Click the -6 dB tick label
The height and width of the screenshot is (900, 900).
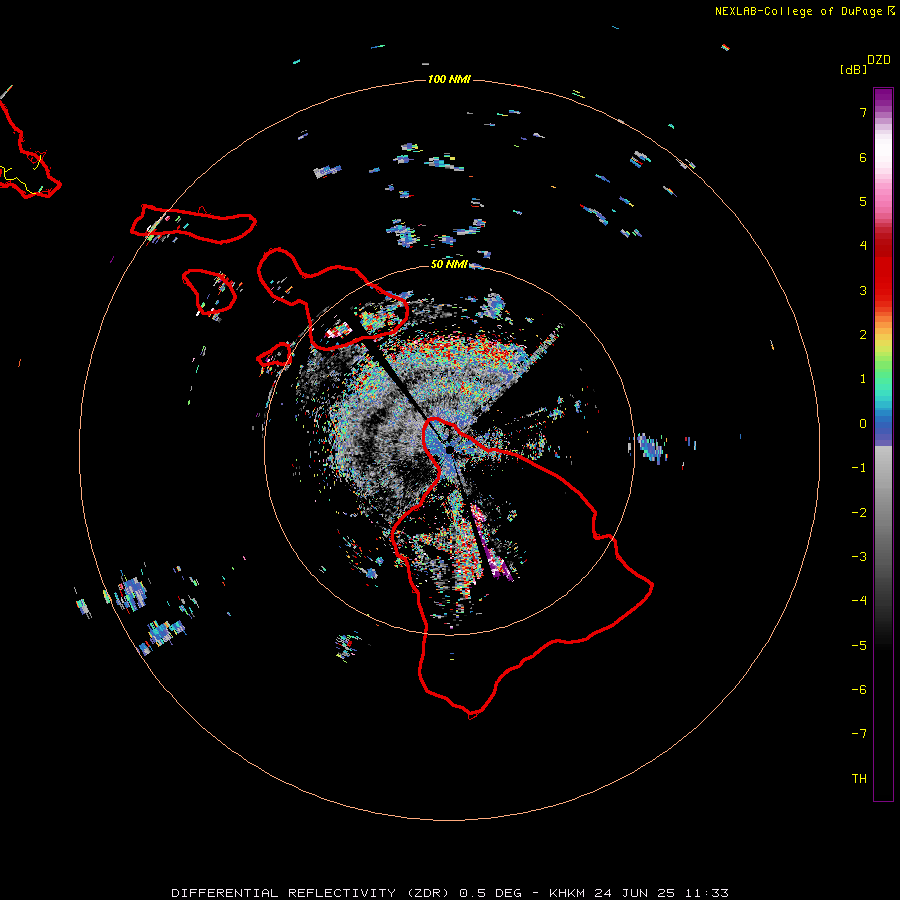click(x=859, y=690)
